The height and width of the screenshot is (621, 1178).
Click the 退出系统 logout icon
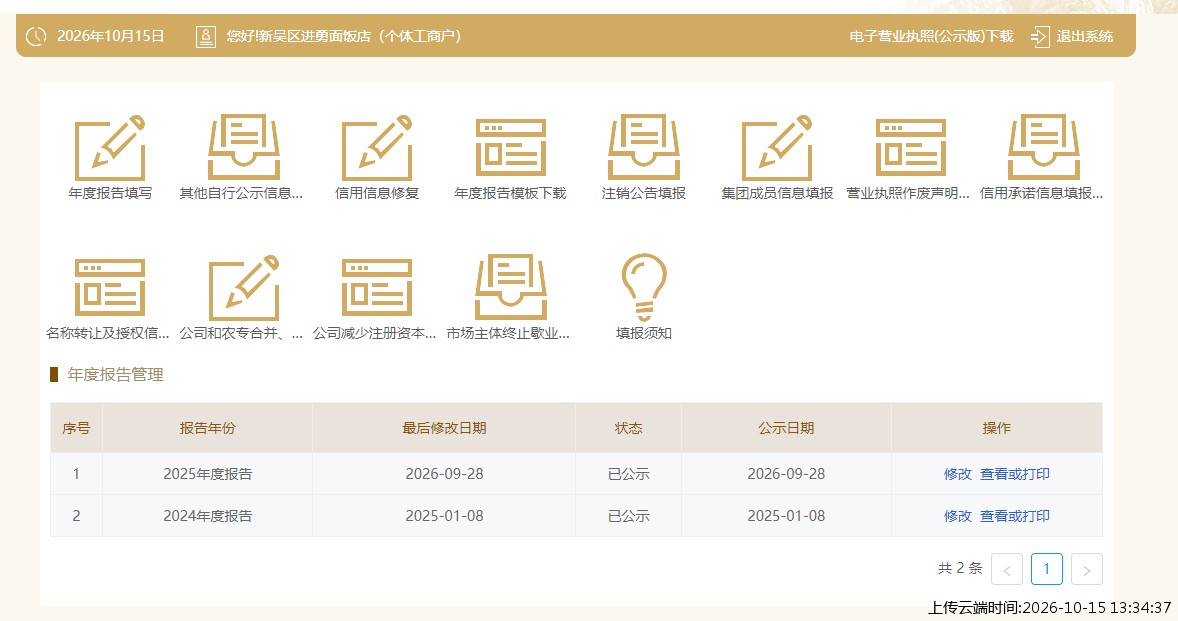[1040, 36]
